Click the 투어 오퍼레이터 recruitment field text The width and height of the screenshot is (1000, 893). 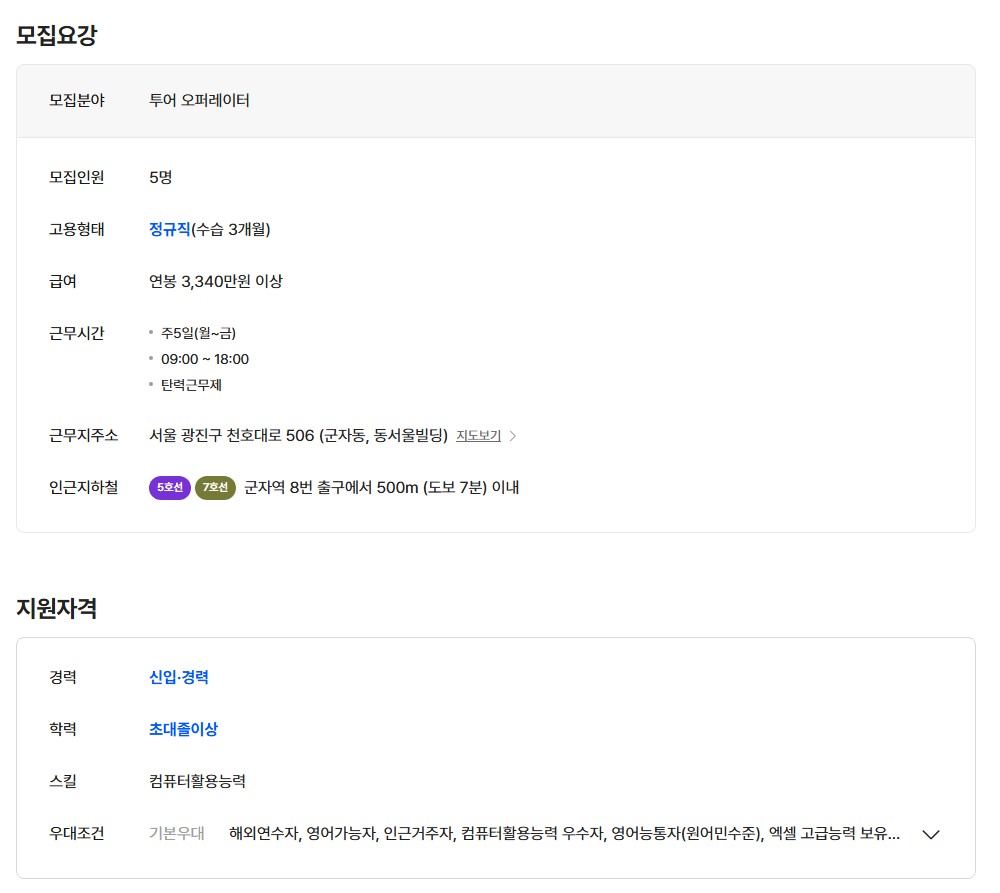click(199, 100)
